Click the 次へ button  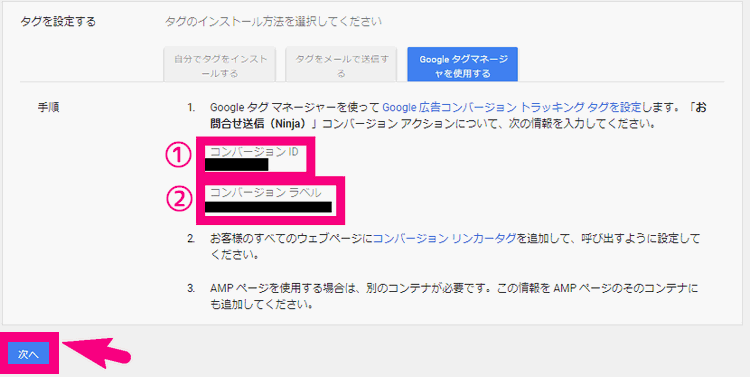[28, 355]
